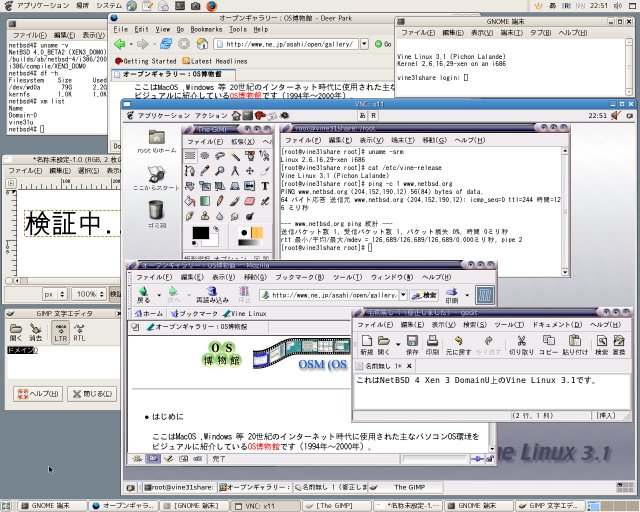Select the Paths tool in GIMP toolbox
Image resolution: width=640 pixels, height=512 pixels.
coord(190,171)
